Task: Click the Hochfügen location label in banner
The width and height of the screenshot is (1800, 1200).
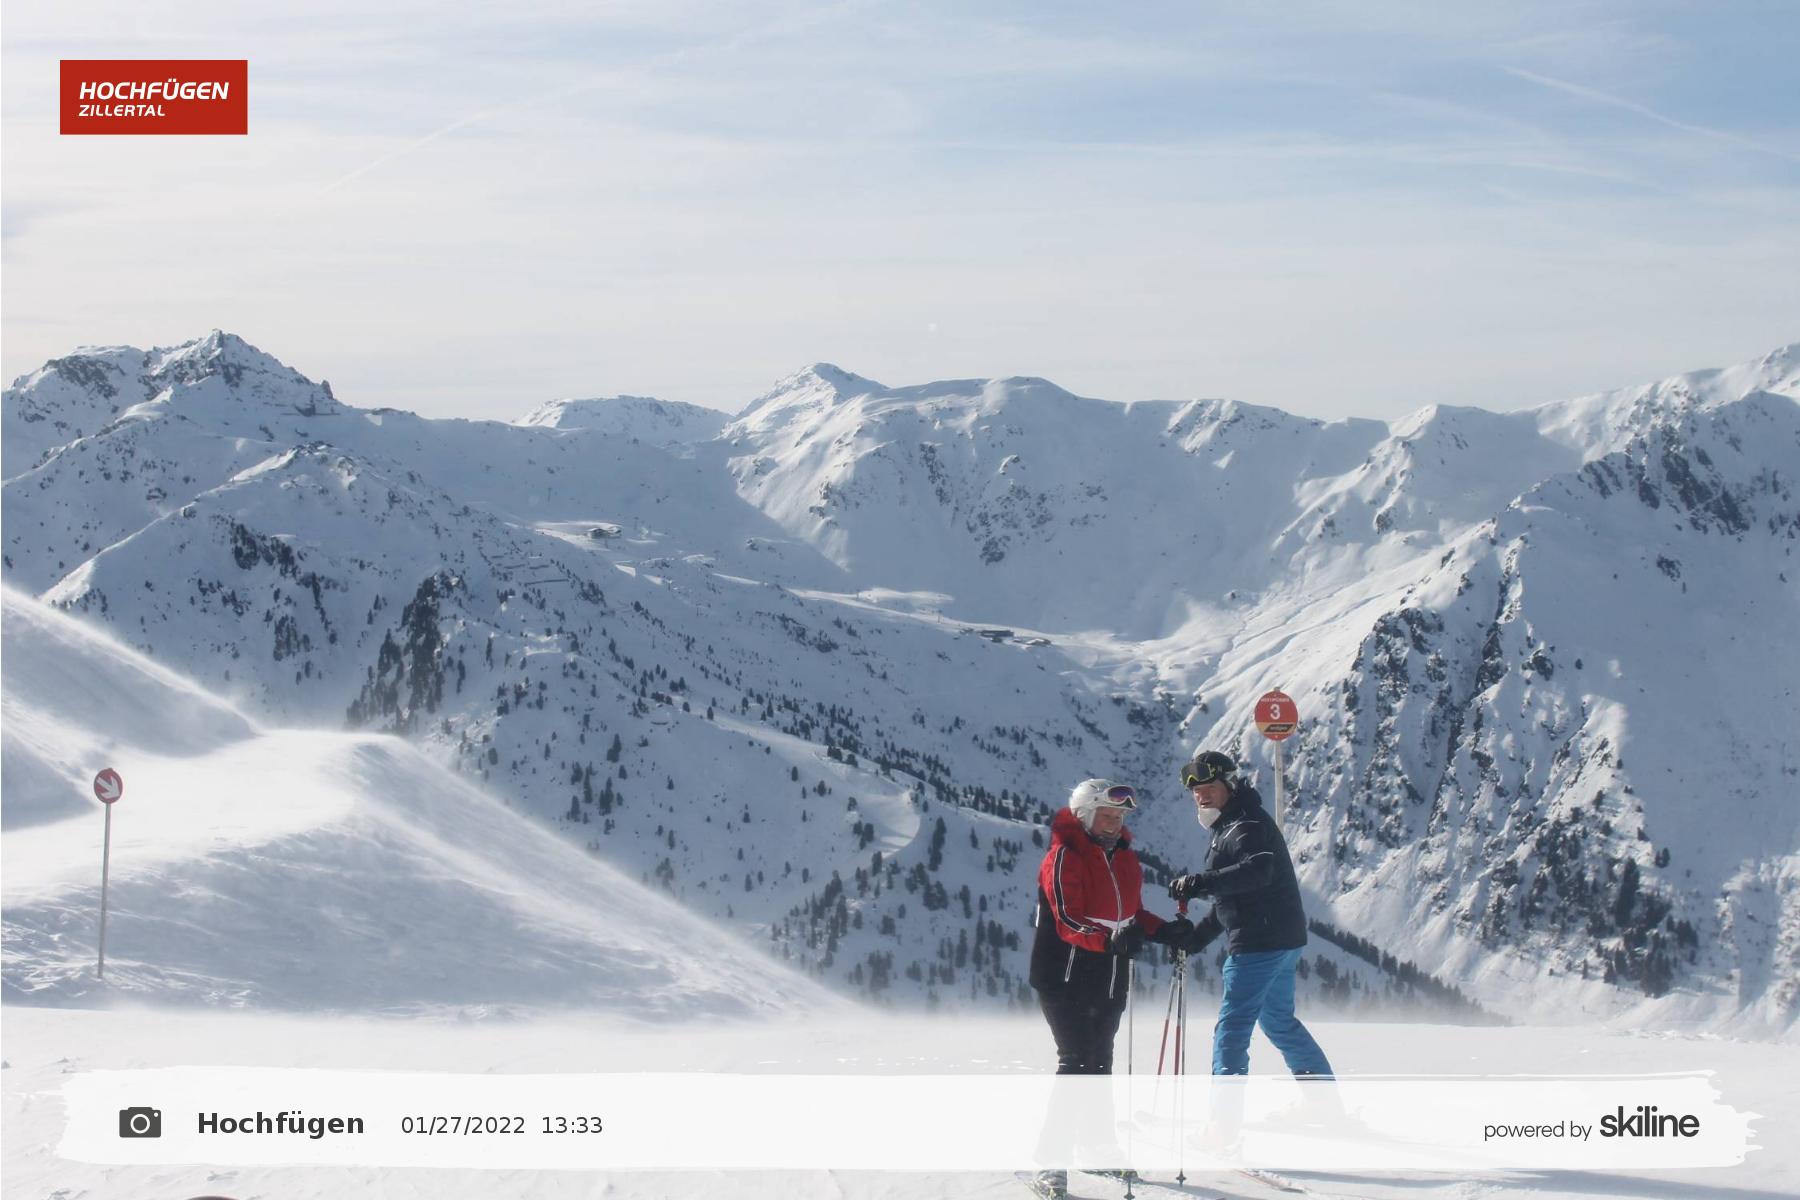Action: [x=280, y=1124]
